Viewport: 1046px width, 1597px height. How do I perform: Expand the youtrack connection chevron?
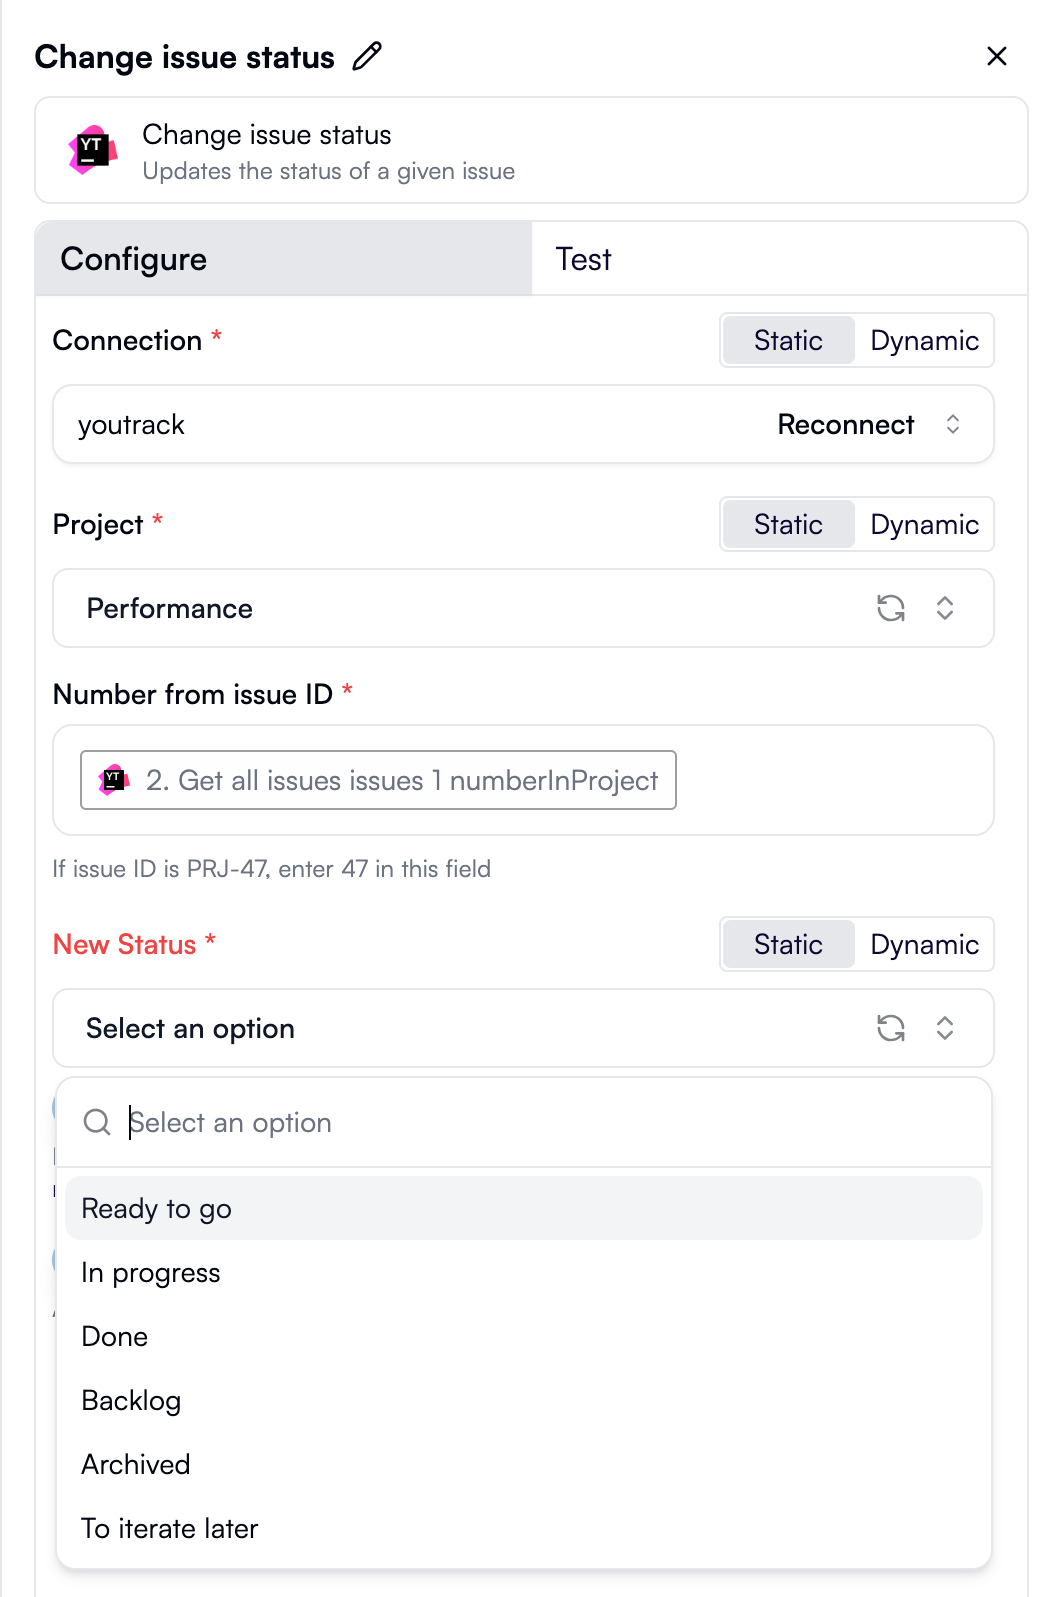(953, 424)
